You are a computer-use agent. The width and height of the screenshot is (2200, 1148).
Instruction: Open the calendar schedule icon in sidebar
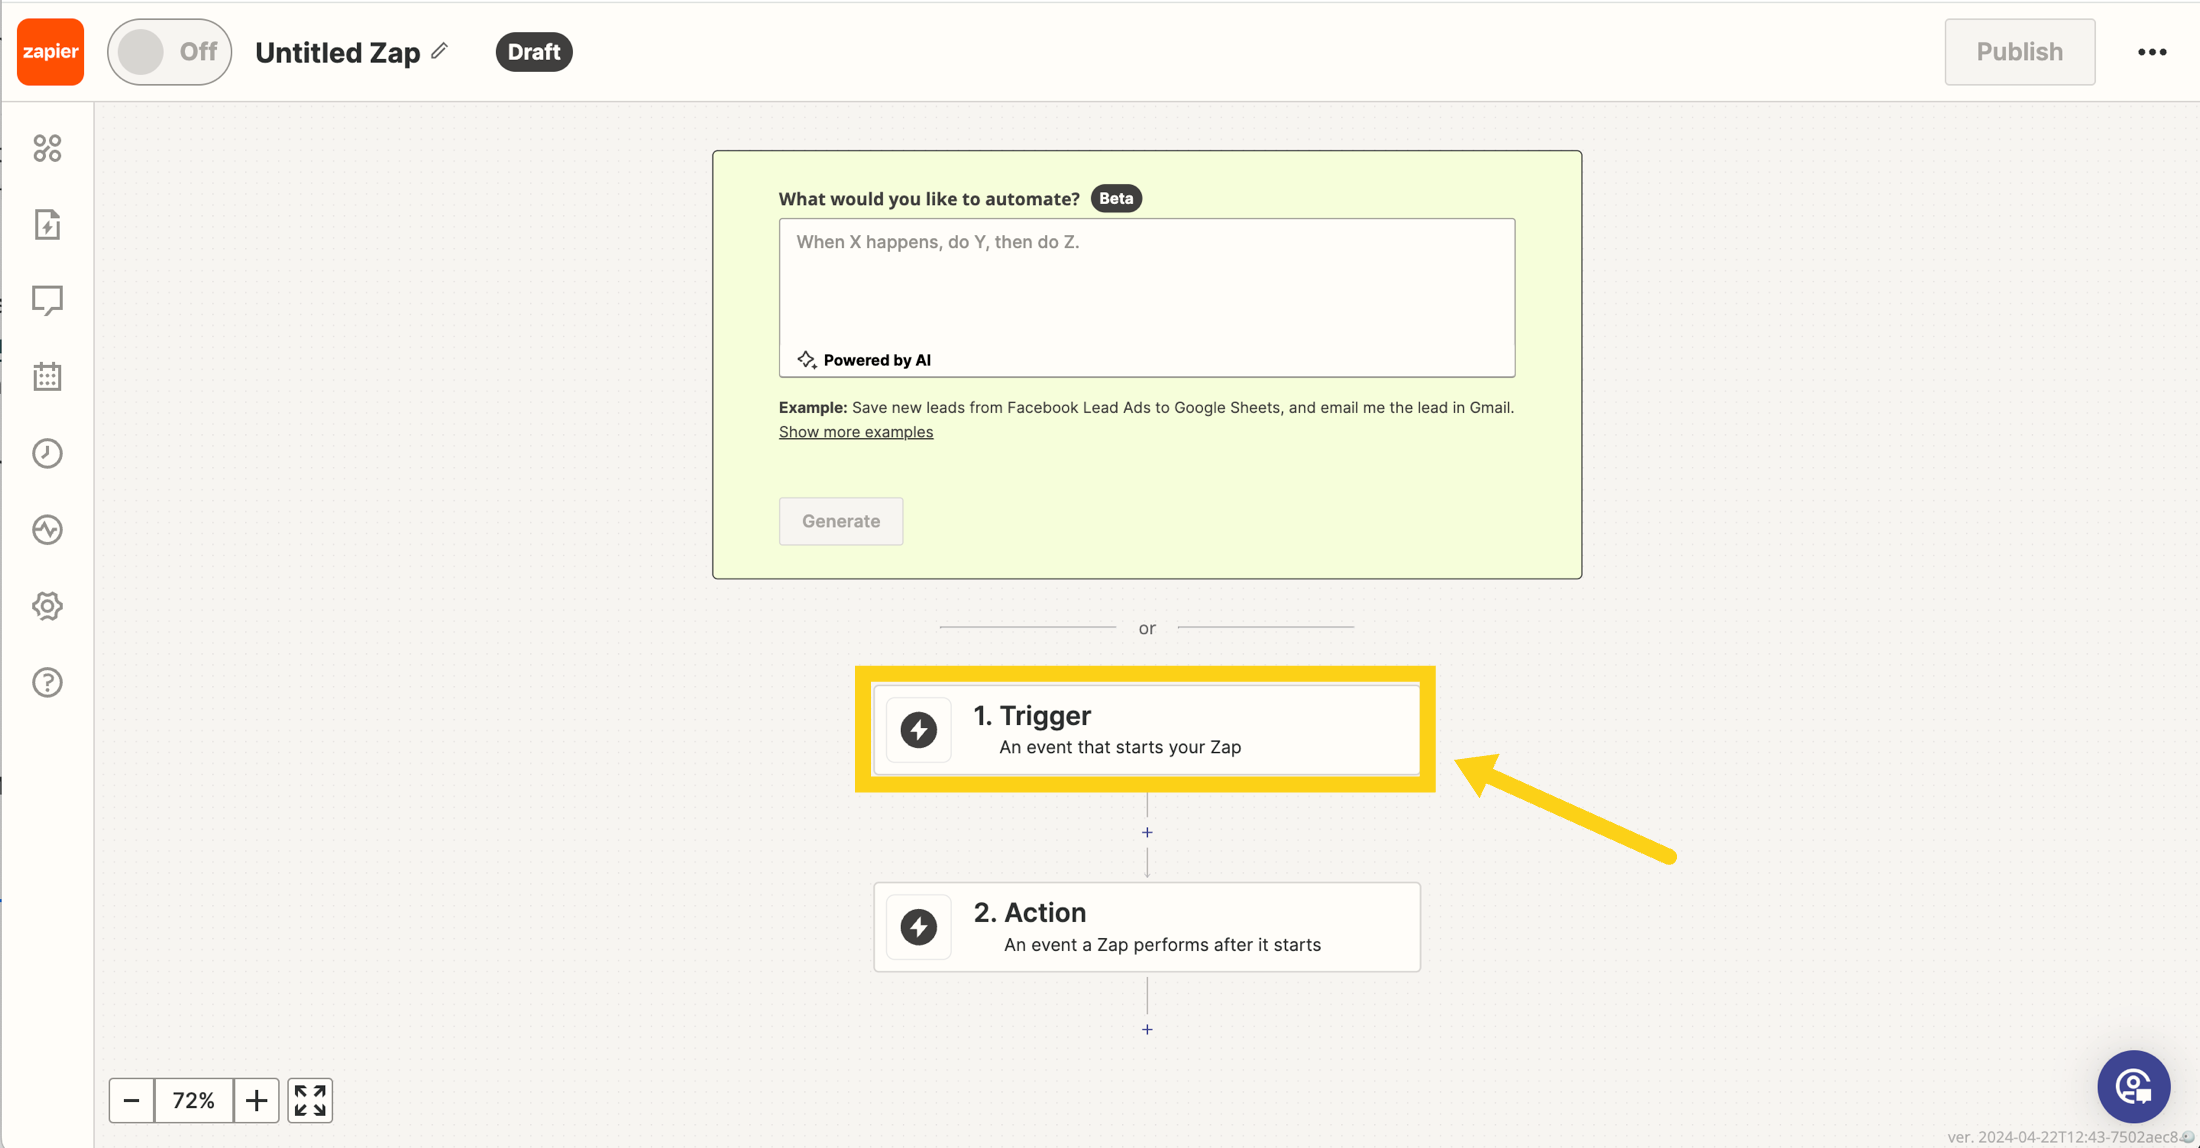click(x=47, y=377)
